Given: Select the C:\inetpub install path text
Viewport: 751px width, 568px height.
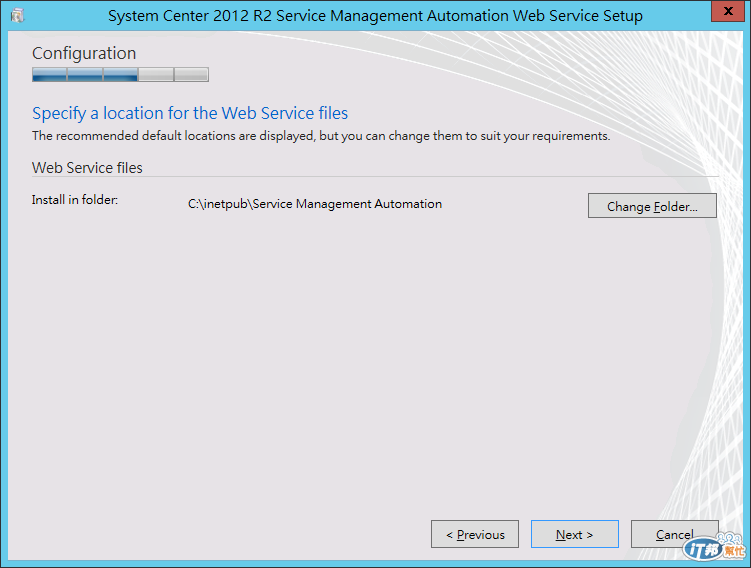Looking at the screenshot, I should point(314,204).
